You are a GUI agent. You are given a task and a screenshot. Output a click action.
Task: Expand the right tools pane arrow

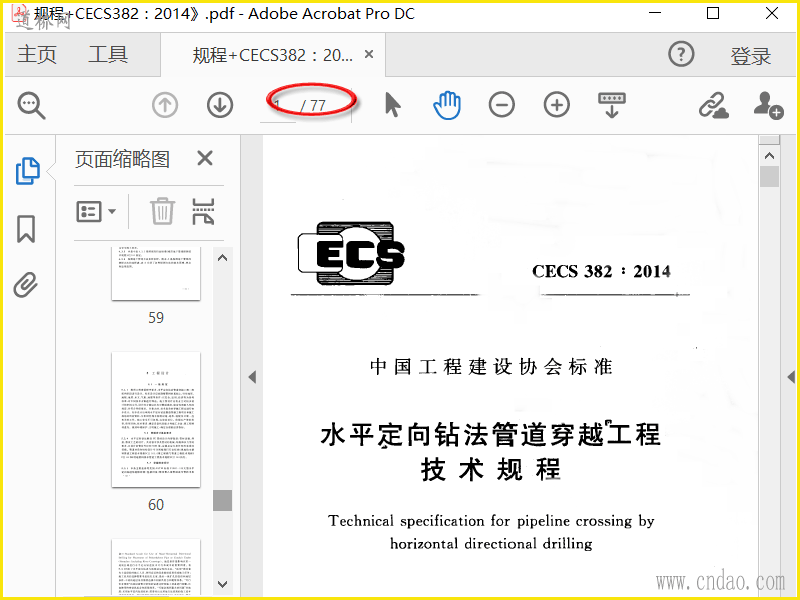[x=791, y=377]
